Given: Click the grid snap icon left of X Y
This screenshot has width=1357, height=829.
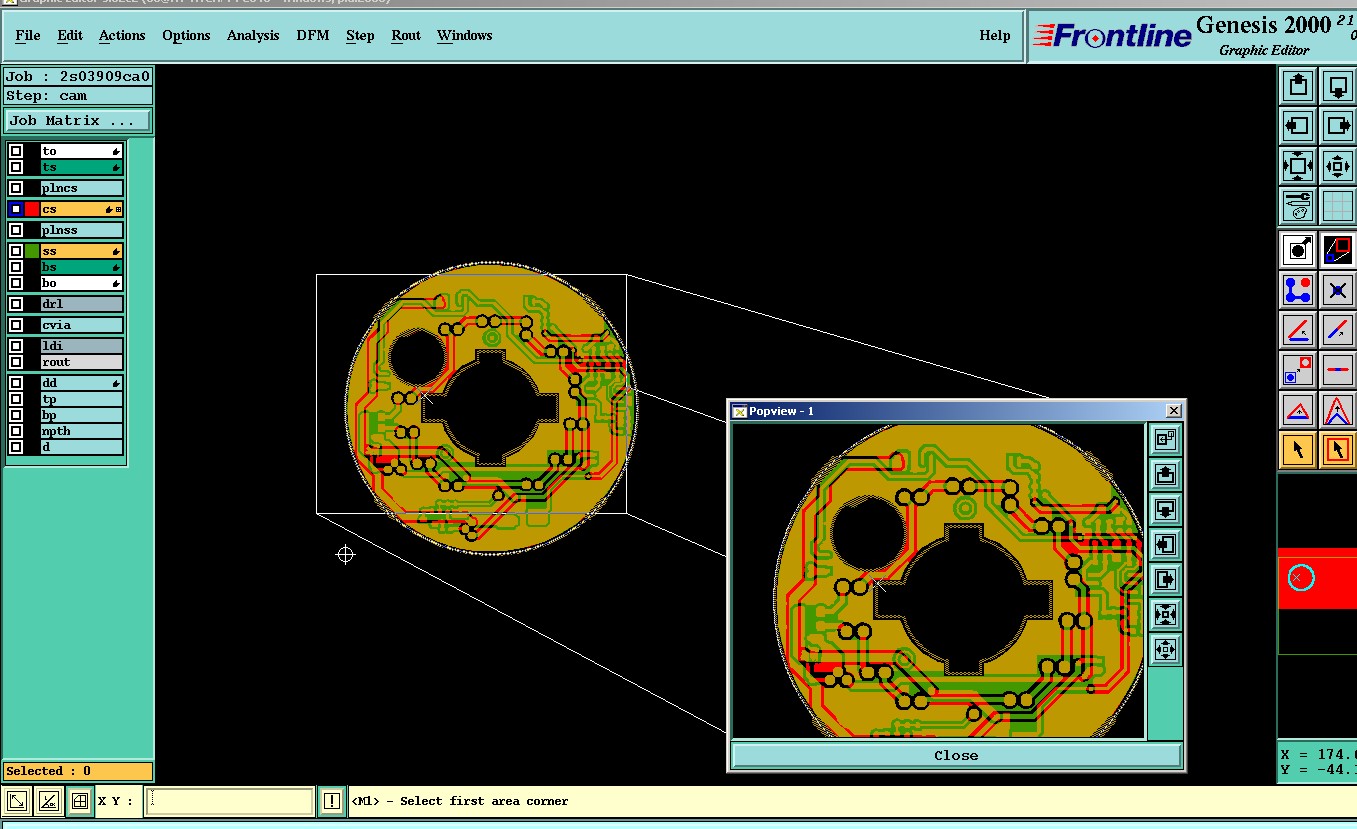Looking at the screenshot, I should [80, 801].
